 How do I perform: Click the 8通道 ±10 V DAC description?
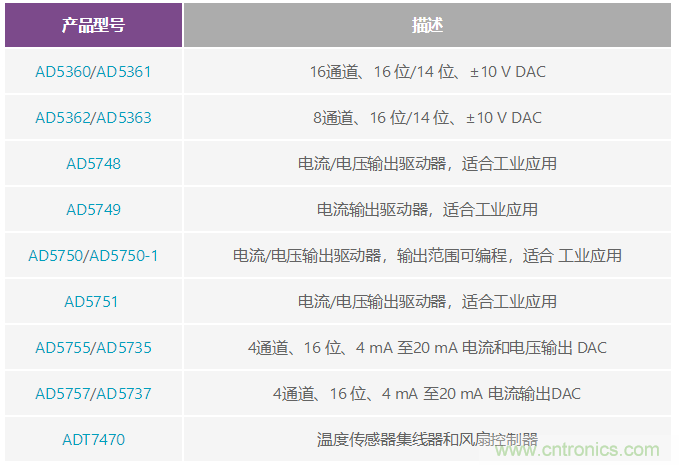coord(427,118)
